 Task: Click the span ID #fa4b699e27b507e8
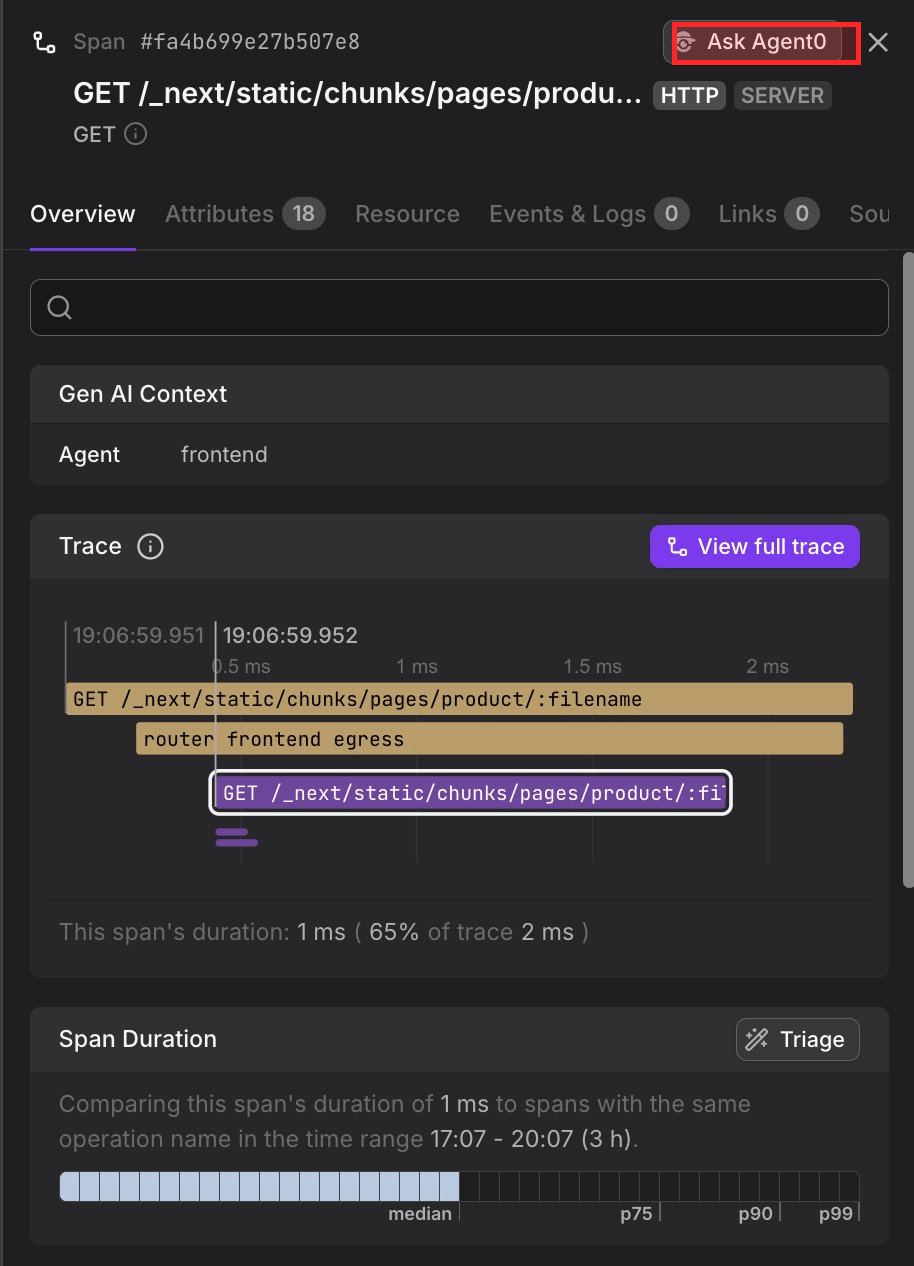[x=250, y=42]
